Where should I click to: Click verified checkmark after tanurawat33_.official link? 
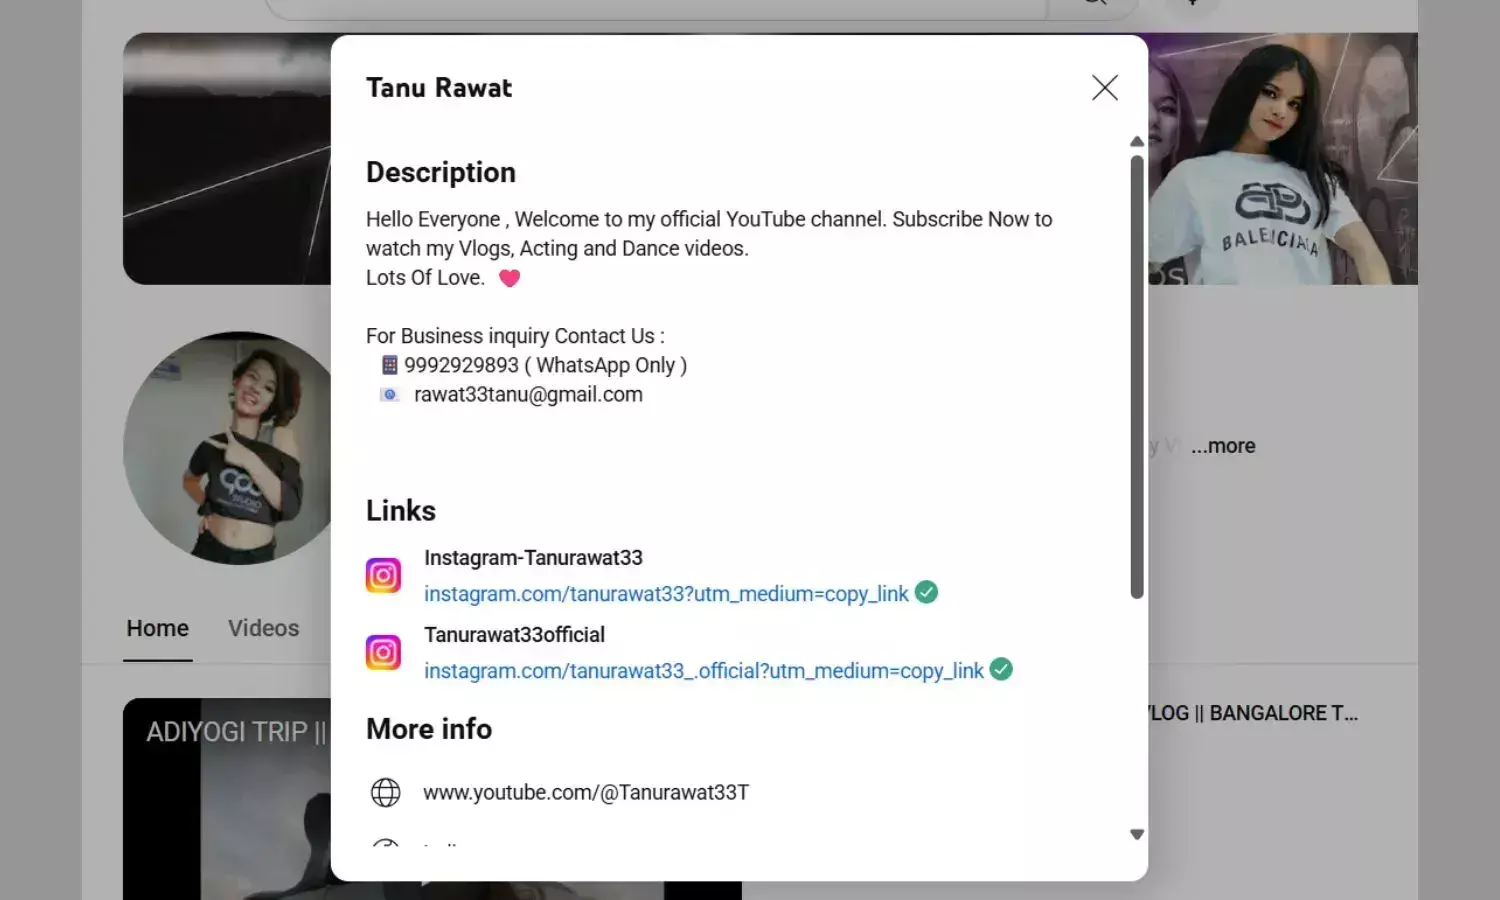[x=1001, y=669]
